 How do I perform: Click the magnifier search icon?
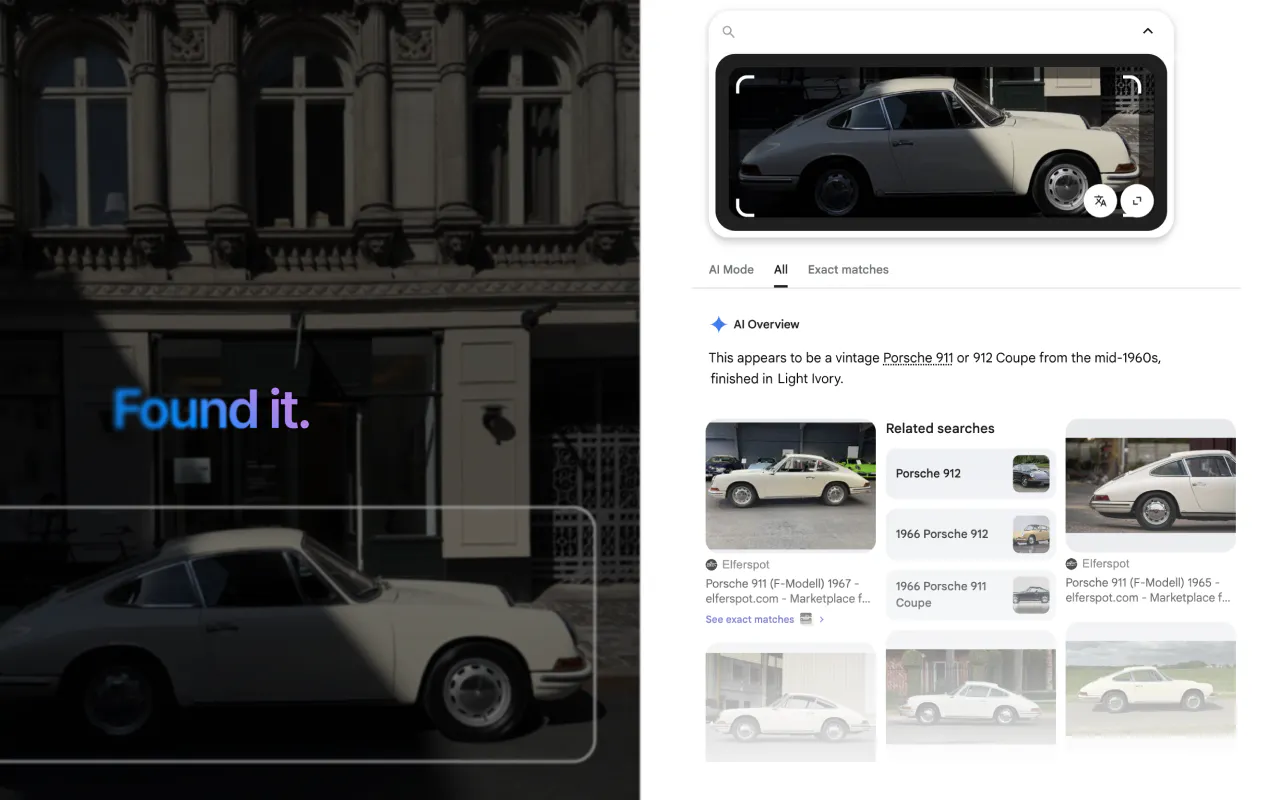(x=728, y=32)
